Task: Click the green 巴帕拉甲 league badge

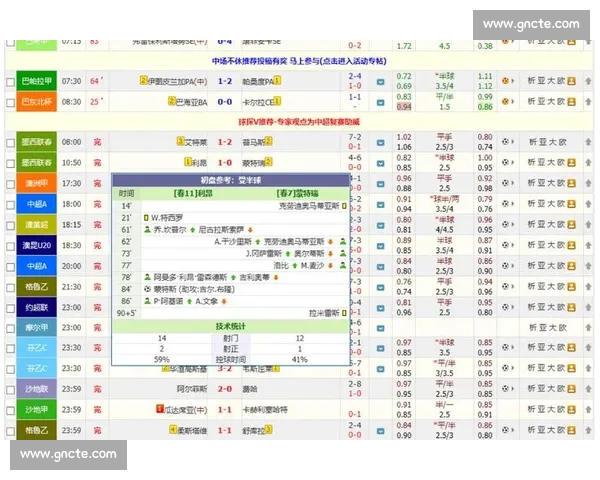Action: click(37, 81)
